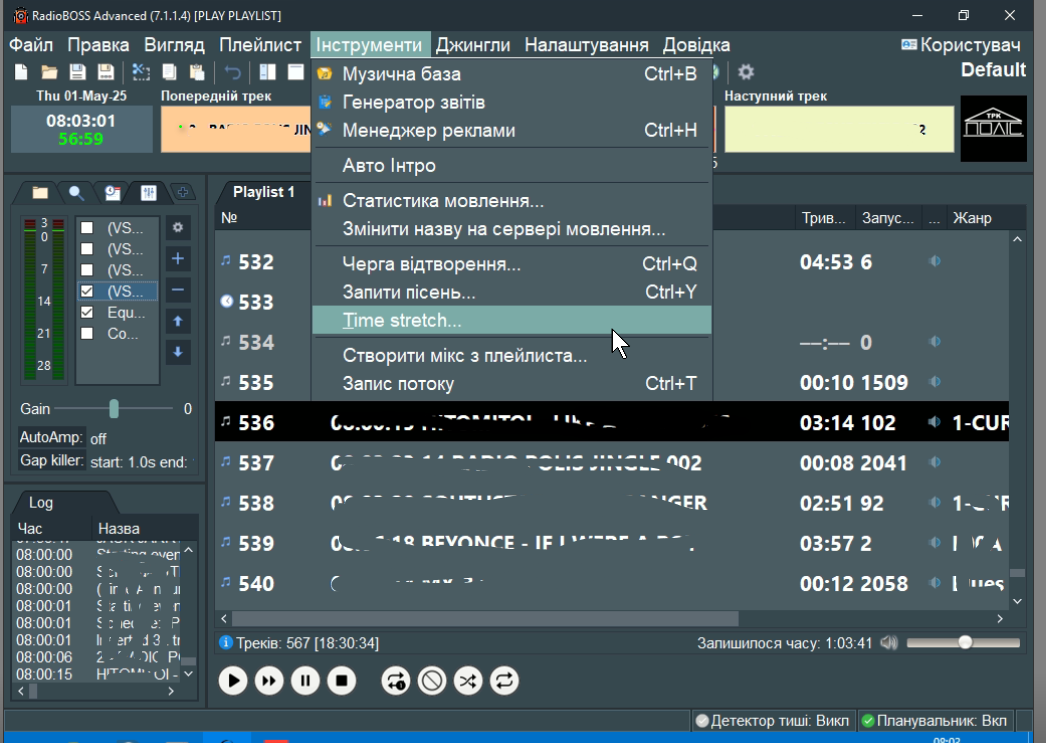
Task: Add a DSP plugin with the plus button
Action: point(177,259)
